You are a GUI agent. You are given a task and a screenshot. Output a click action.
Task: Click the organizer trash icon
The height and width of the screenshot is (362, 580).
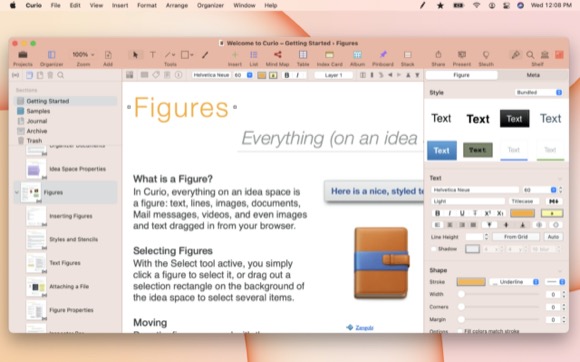coord(50,75)
